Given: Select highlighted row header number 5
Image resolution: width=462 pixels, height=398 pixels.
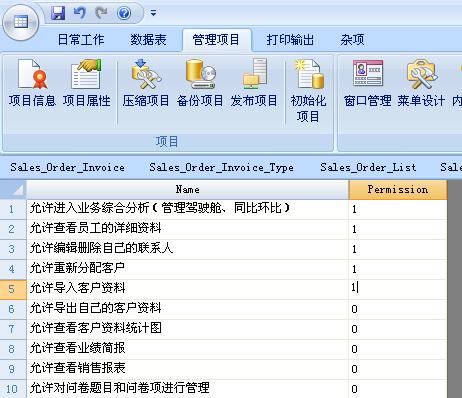Looking at the screenshot, I should click(x=13, y=289).
